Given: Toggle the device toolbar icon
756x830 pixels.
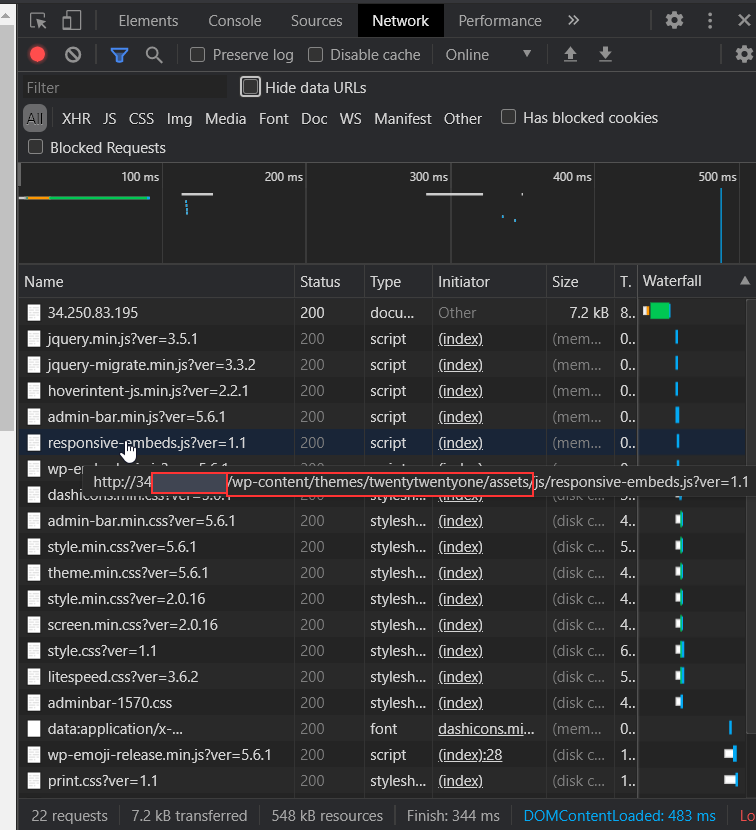Looking at the screenshot, I should 72,20.
